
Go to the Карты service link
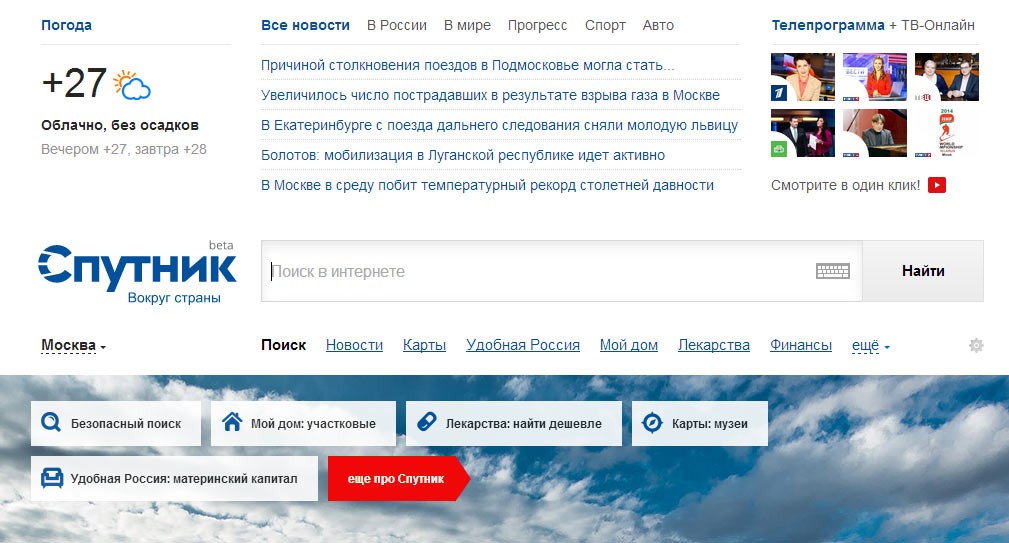click(424, 345)
